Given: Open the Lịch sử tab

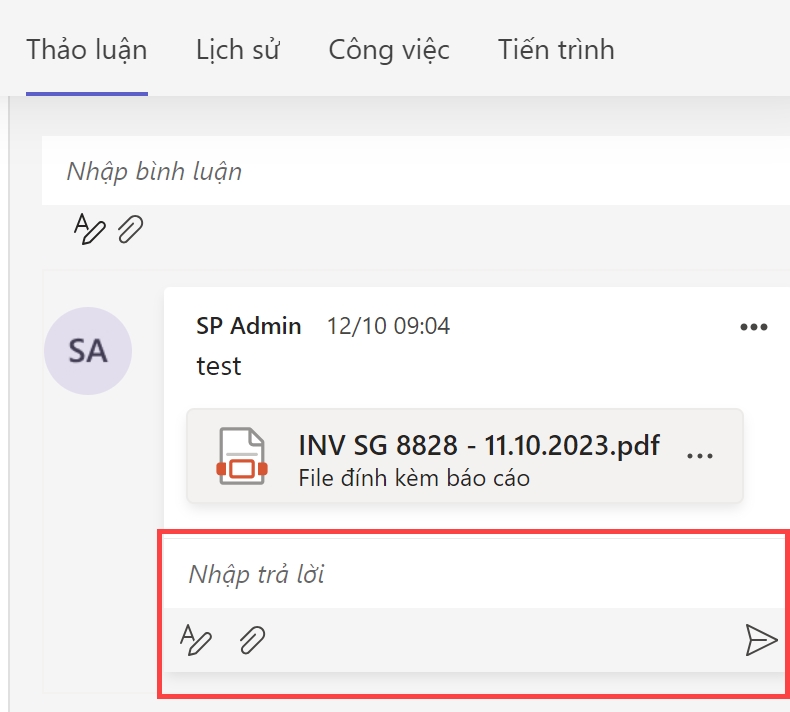Looking at the screenshot, I should point(238,50).
